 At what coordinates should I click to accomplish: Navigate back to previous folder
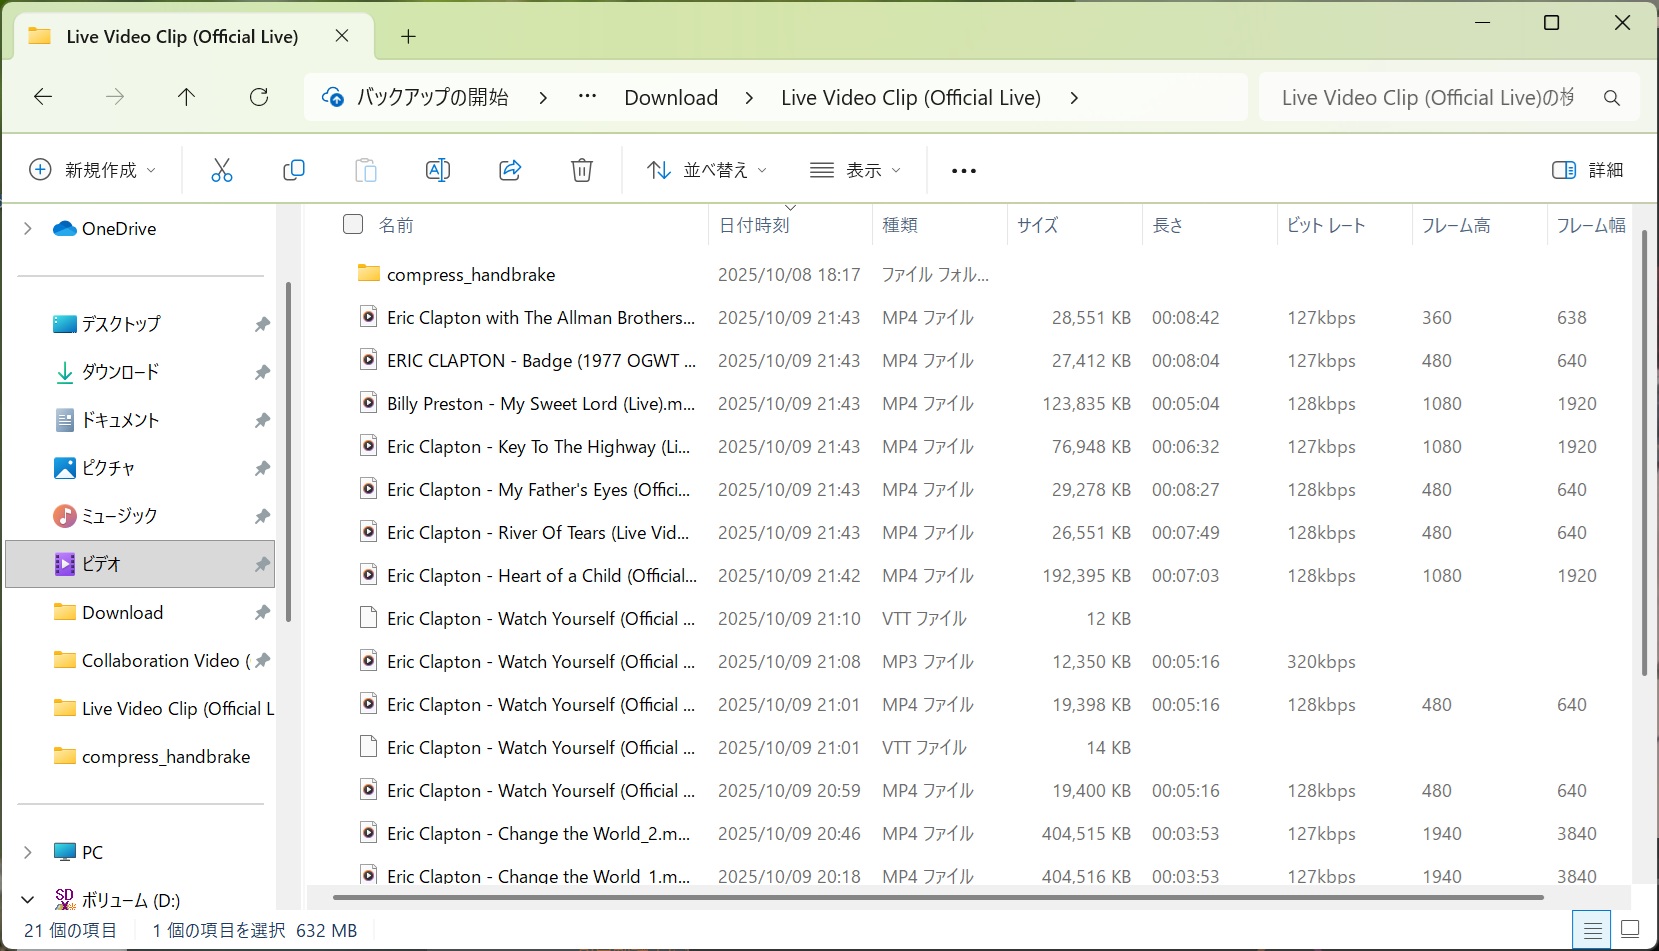coord(43,97)
